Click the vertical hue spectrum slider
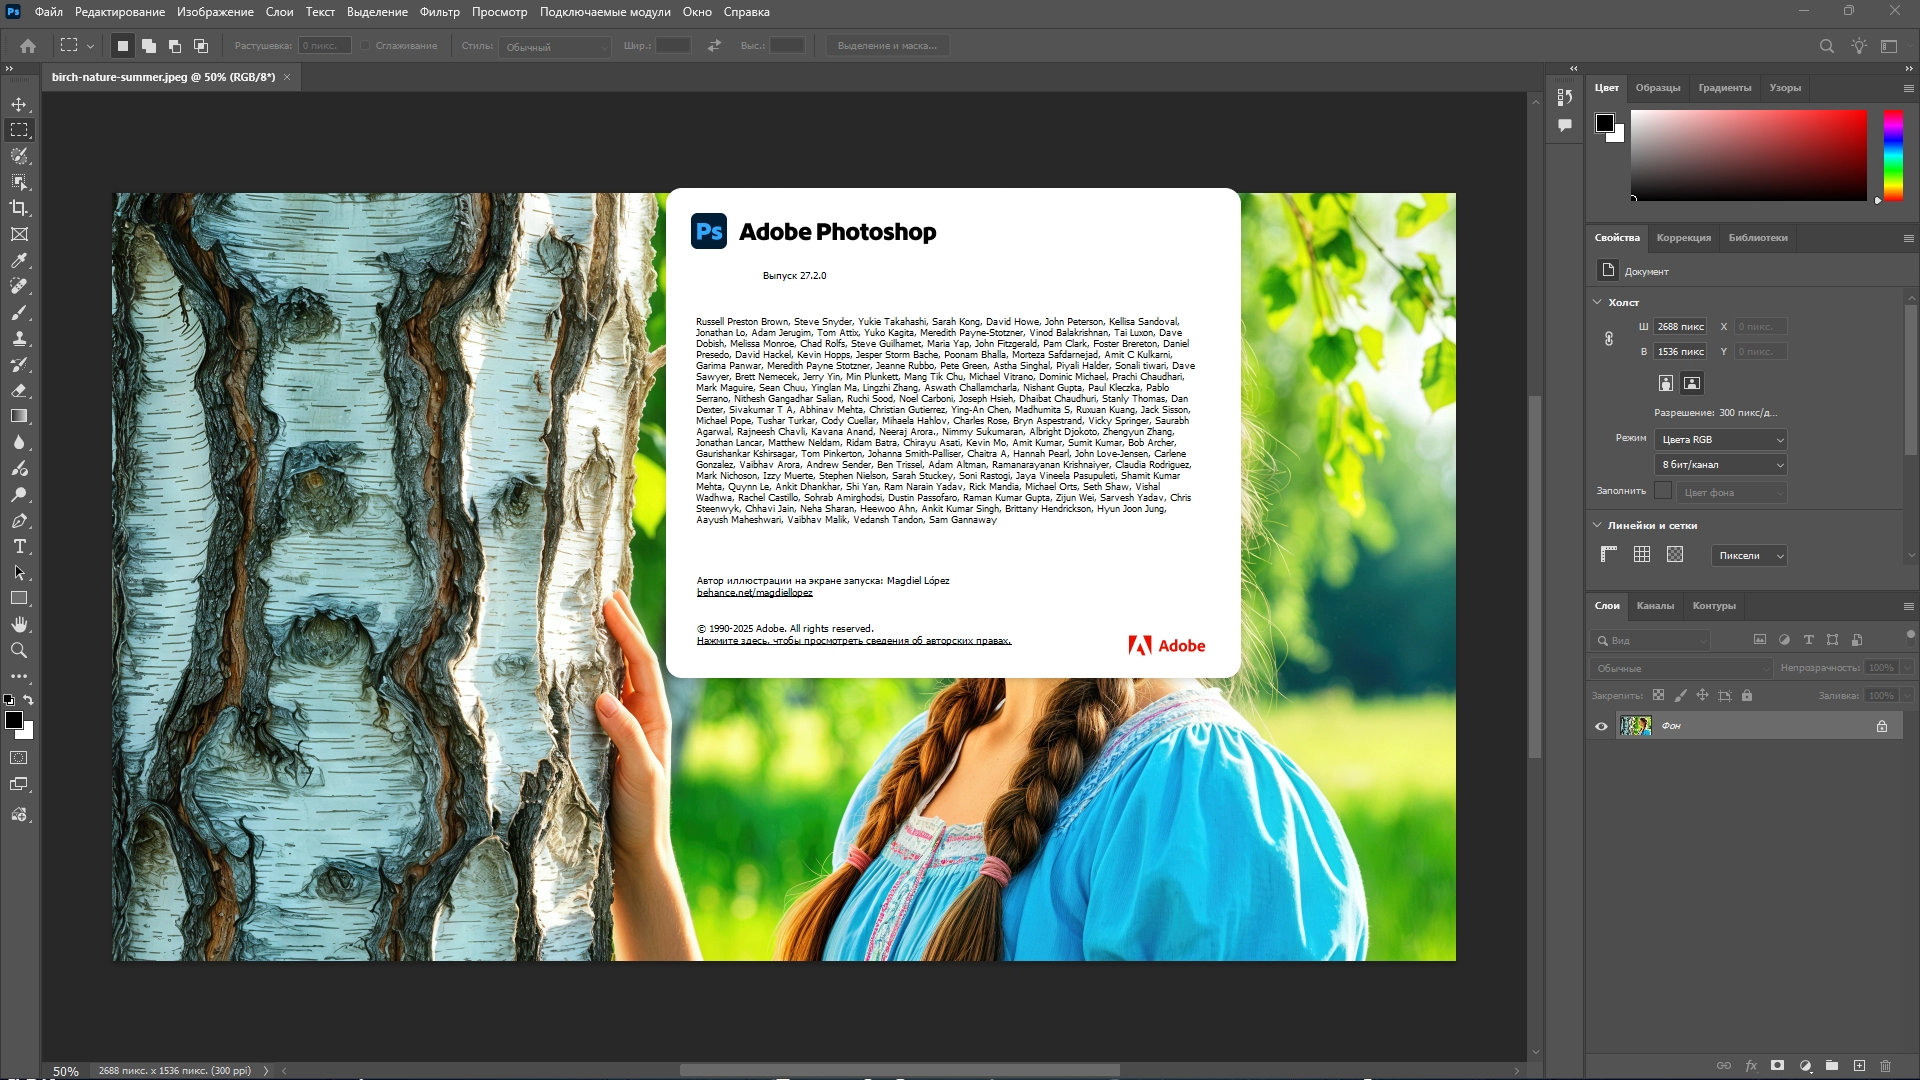Screen dimensions: 1920x1080 coord(1893,155)
